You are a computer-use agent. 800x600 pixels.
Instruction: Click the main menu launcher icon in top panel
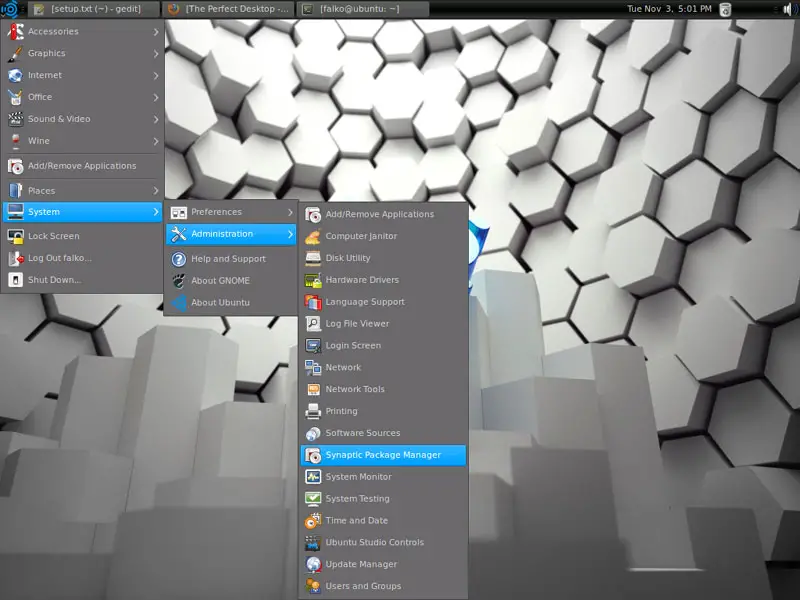pos(9,9)
